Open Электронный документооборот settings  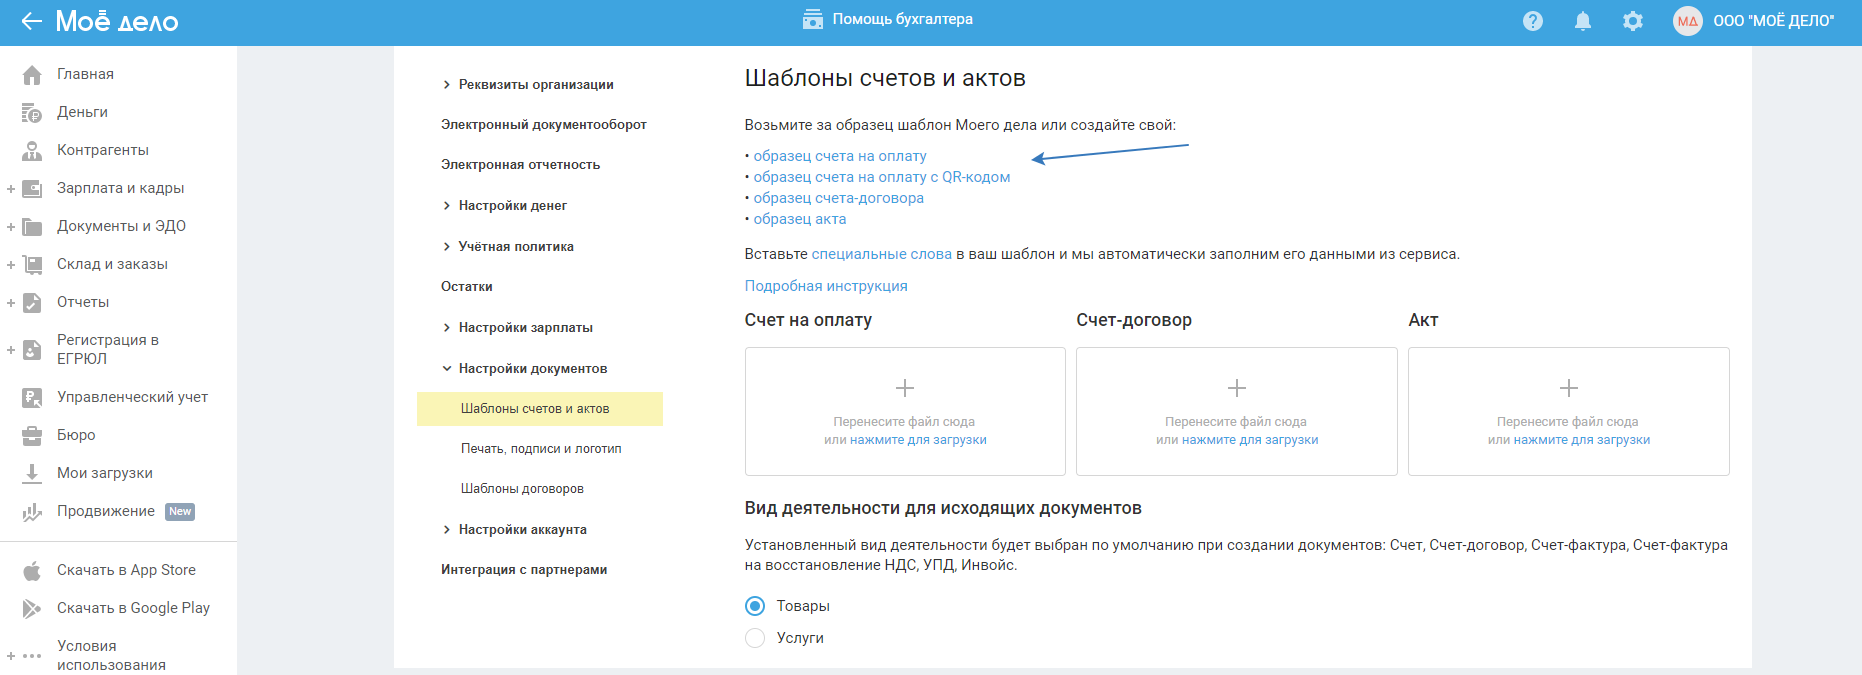[544, 125]
